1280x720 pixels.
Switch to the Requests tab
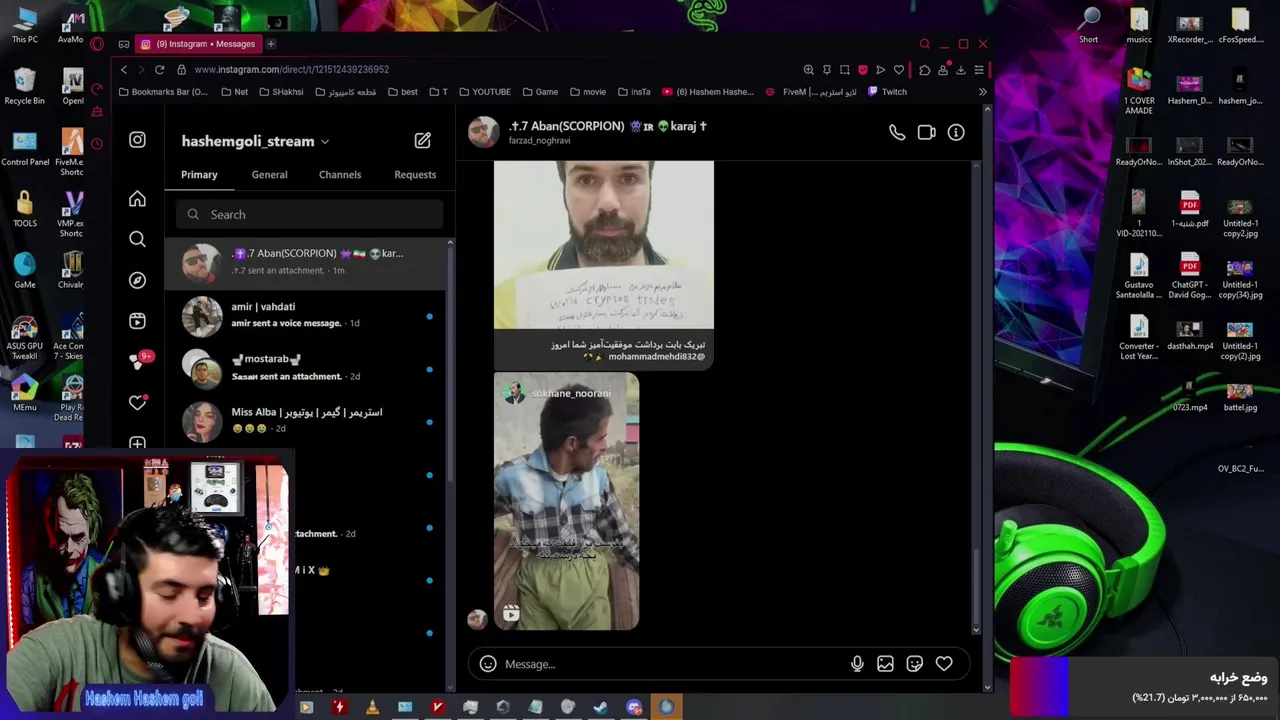click(415, 175)
